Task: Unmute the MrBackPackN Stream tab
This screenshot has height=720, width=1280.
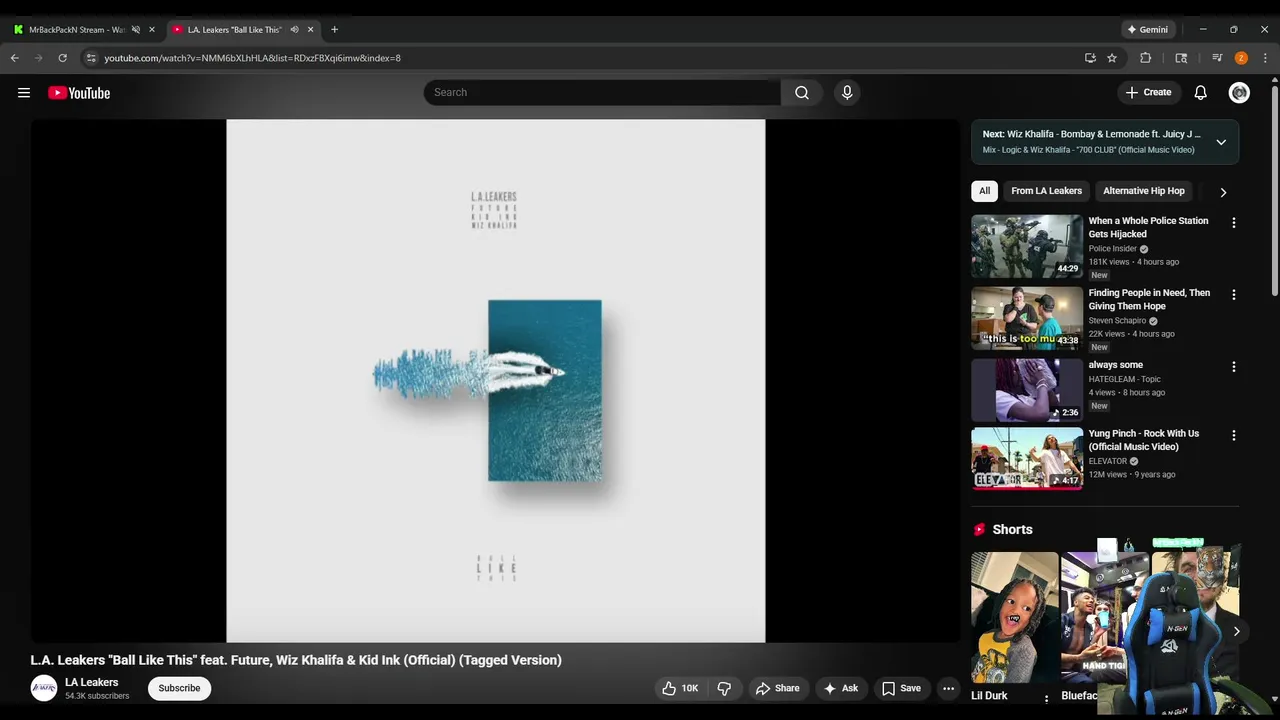Action: click(136, 30)
